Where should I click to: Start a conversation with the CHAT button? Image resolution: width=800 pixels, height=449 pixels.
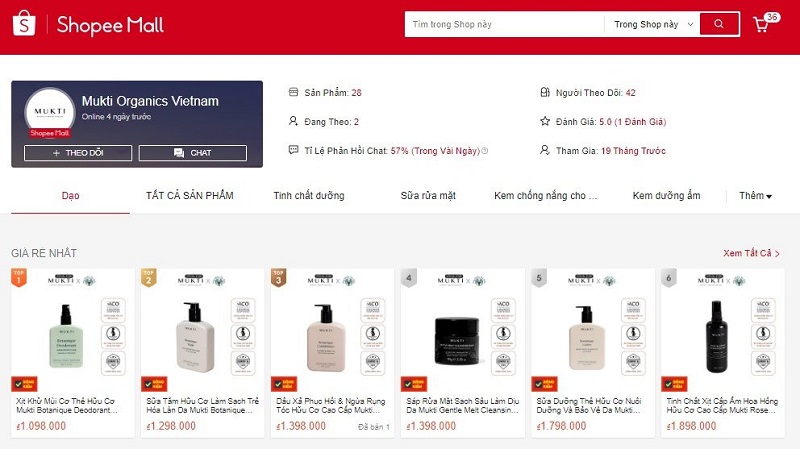point(193,153)
